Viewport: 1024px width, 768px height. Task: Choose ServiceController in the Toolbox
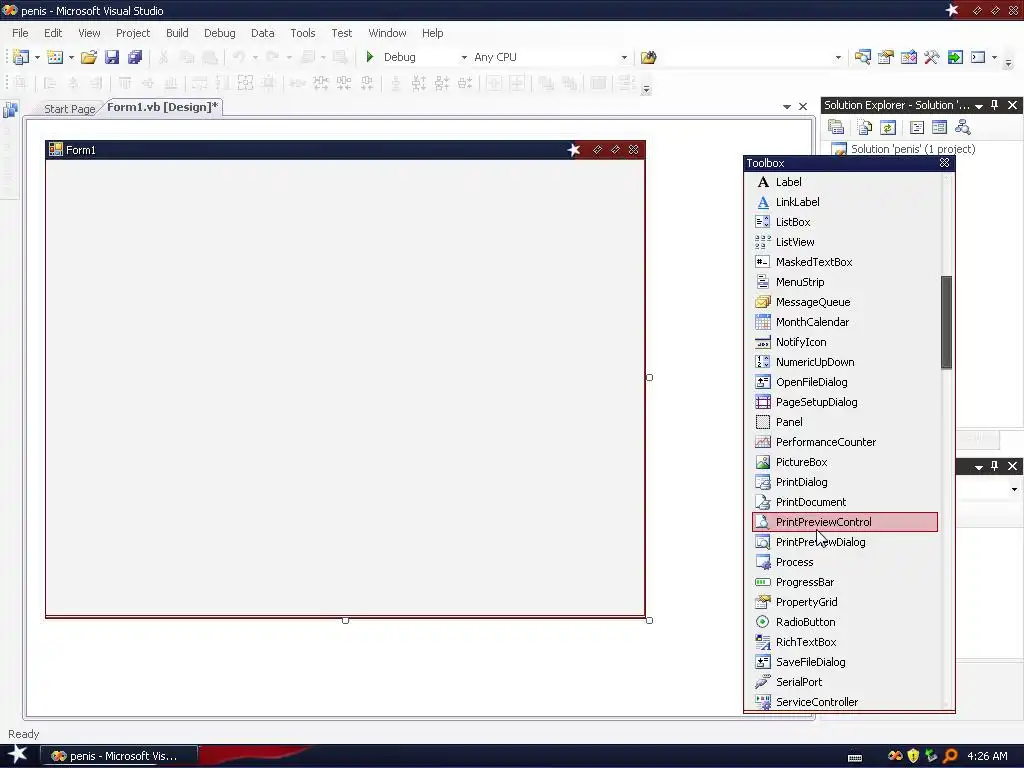[x=845, y=702]
